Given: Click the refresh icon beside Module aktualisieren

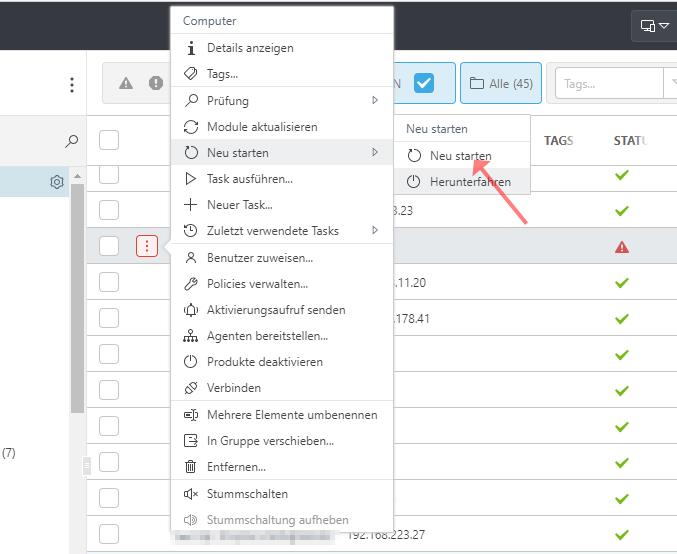Looking at the screenshot, I should 191,127.
